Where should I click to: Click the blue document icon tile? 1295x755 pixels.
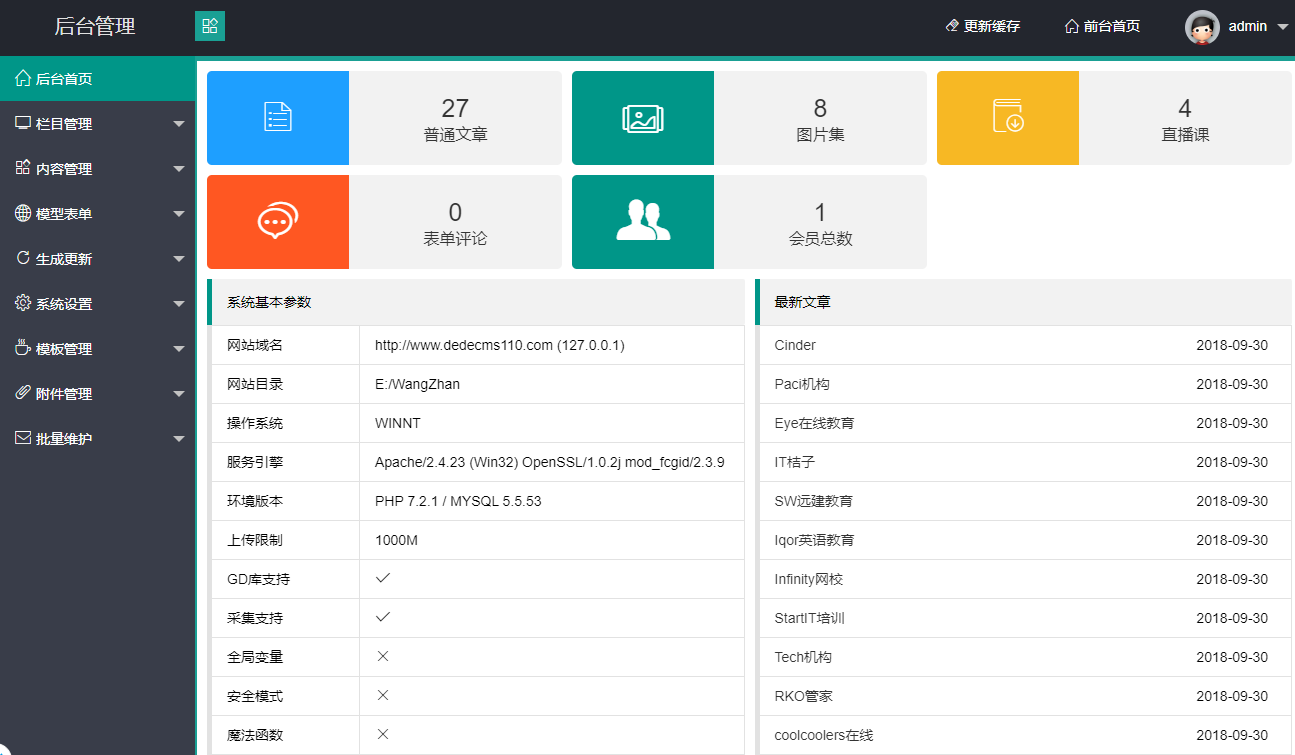point(278,118)
